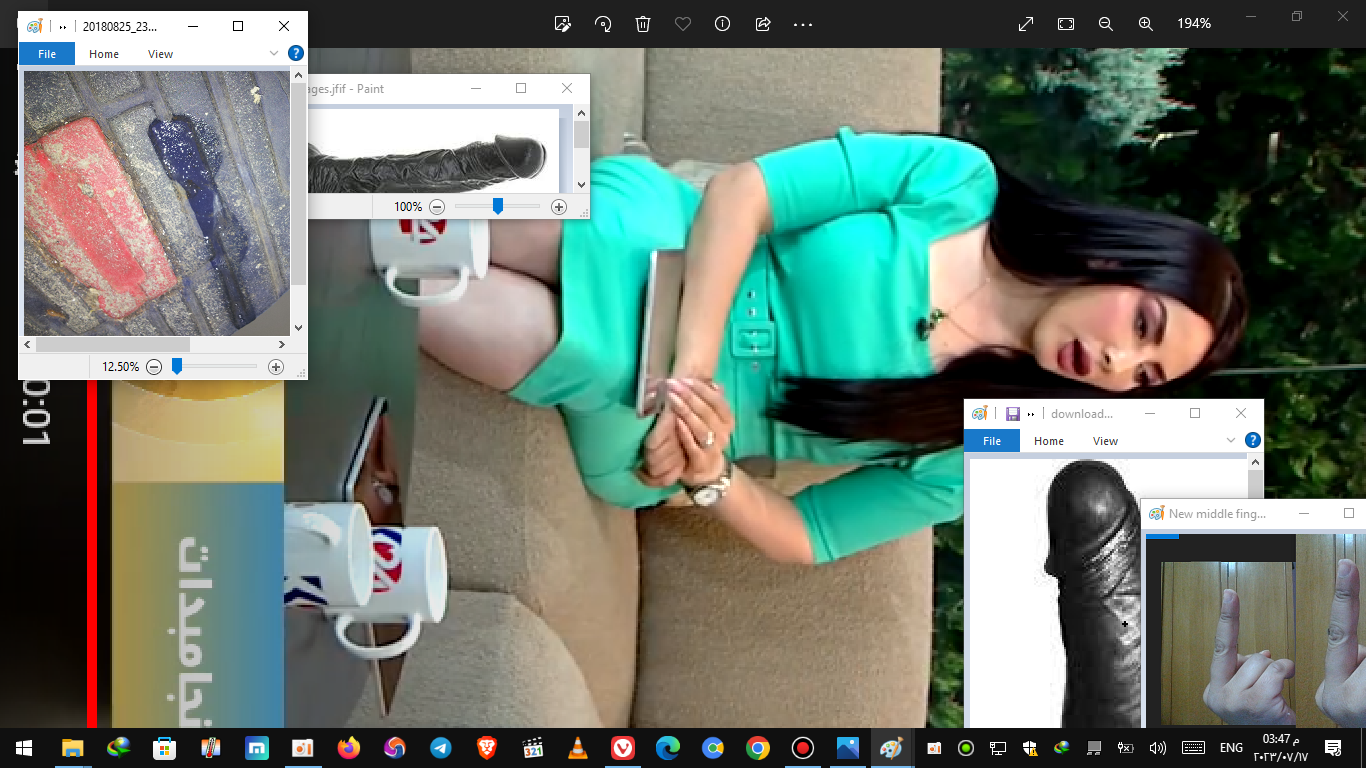The height and width of the screenshot is (768, 1366).
Task: Switch to View tab in the download Paint window
Action: coord(1105,441)
